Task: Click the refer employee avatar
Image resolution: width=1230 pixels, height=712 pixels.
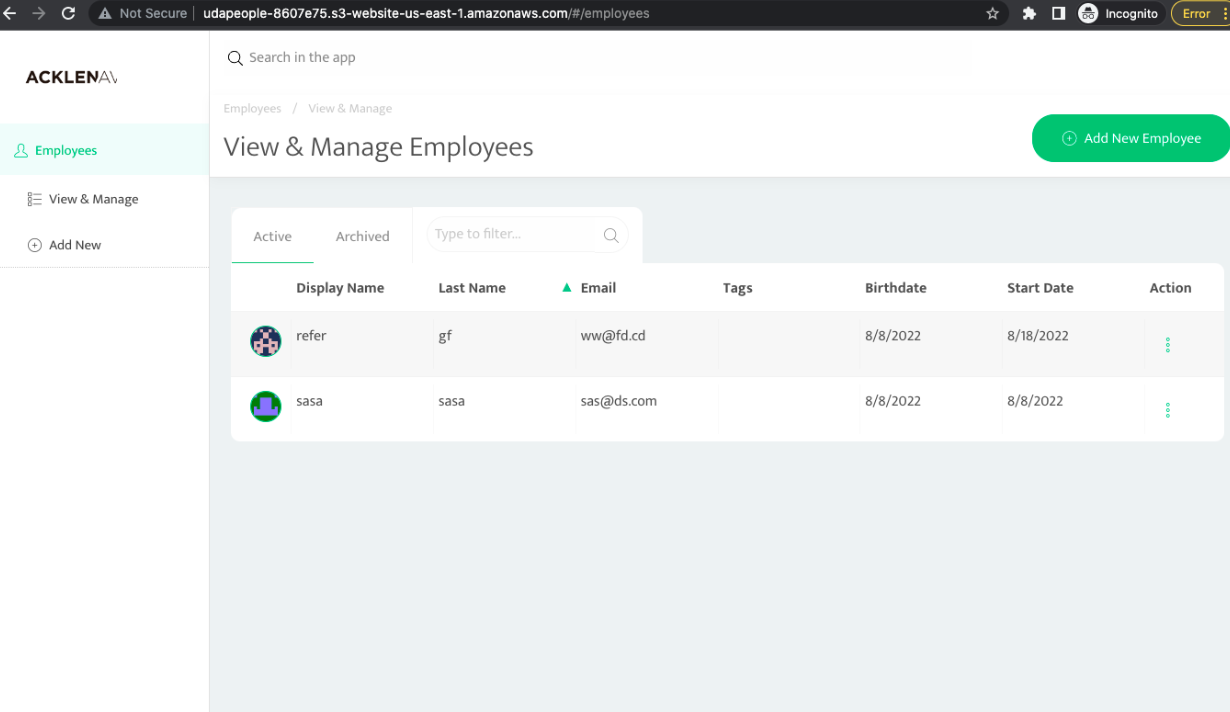Action: [265, 342]
